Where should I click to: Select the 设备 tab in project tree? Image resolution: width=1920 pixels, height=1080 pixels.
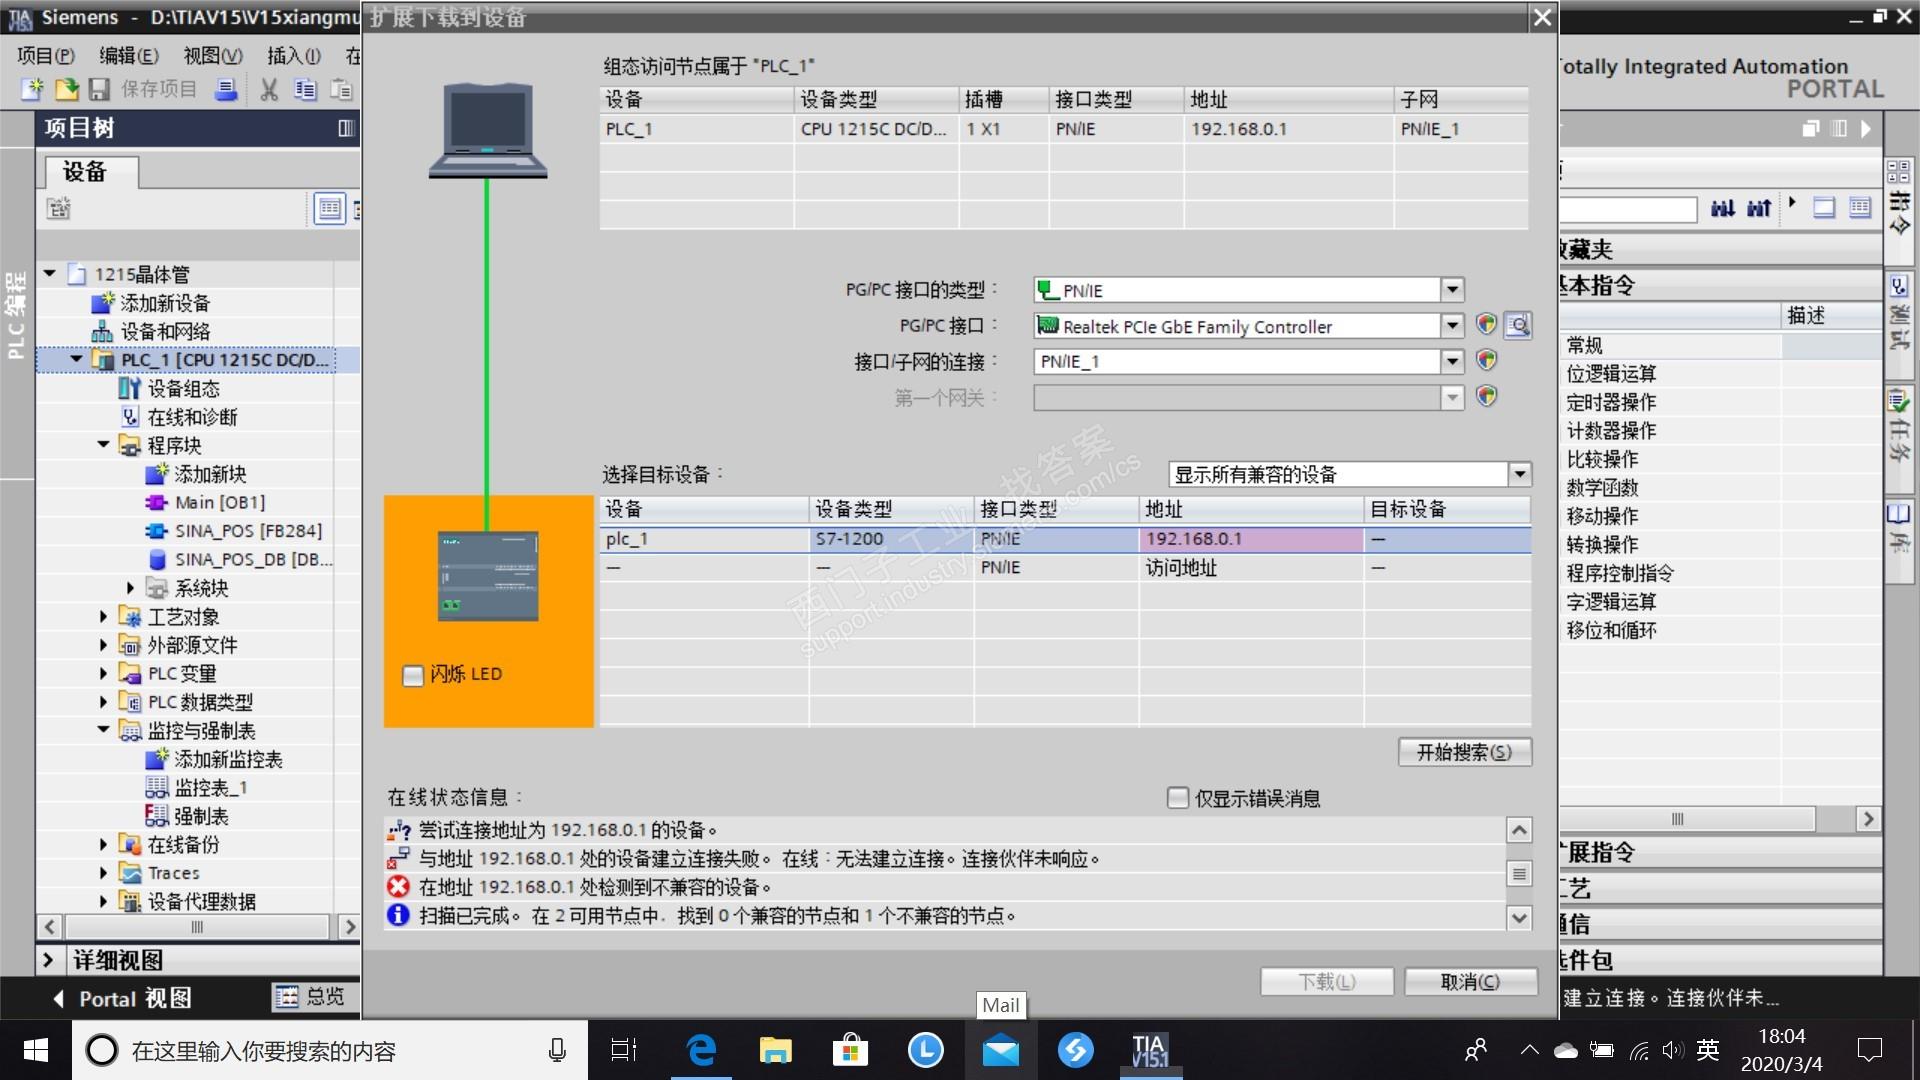pyautogui.click(x=85, y=172)
